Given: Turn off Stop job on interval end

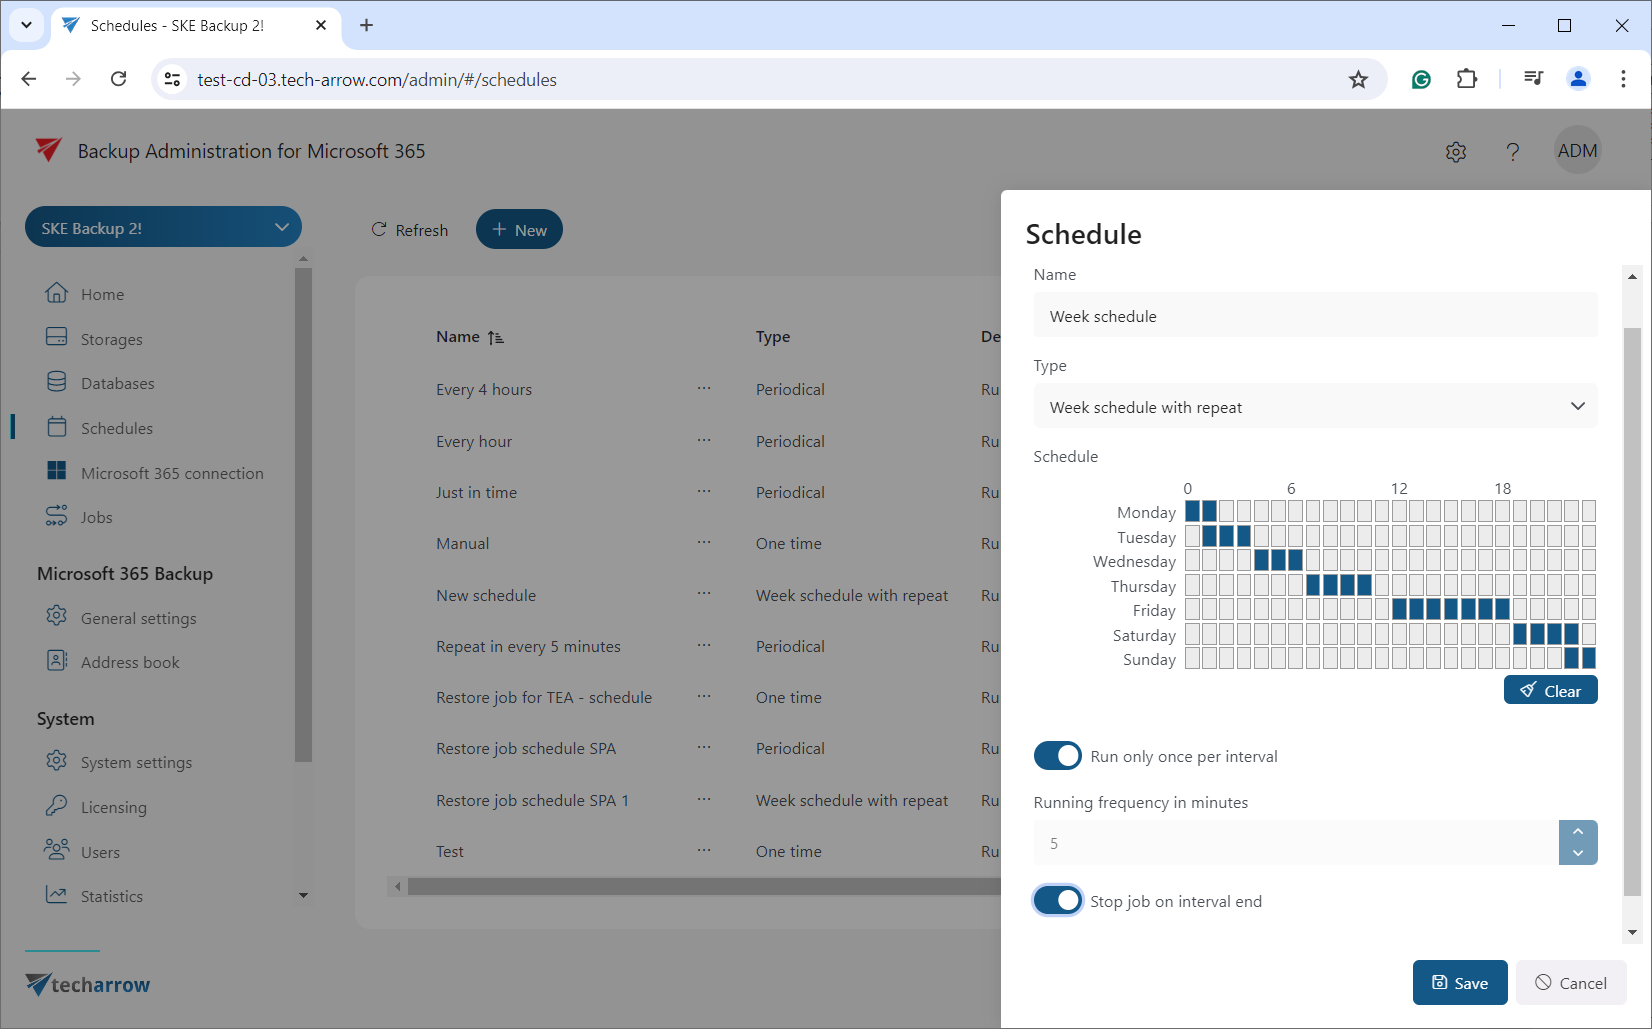Looking at the screenshot, I should tap(1057, 901).
